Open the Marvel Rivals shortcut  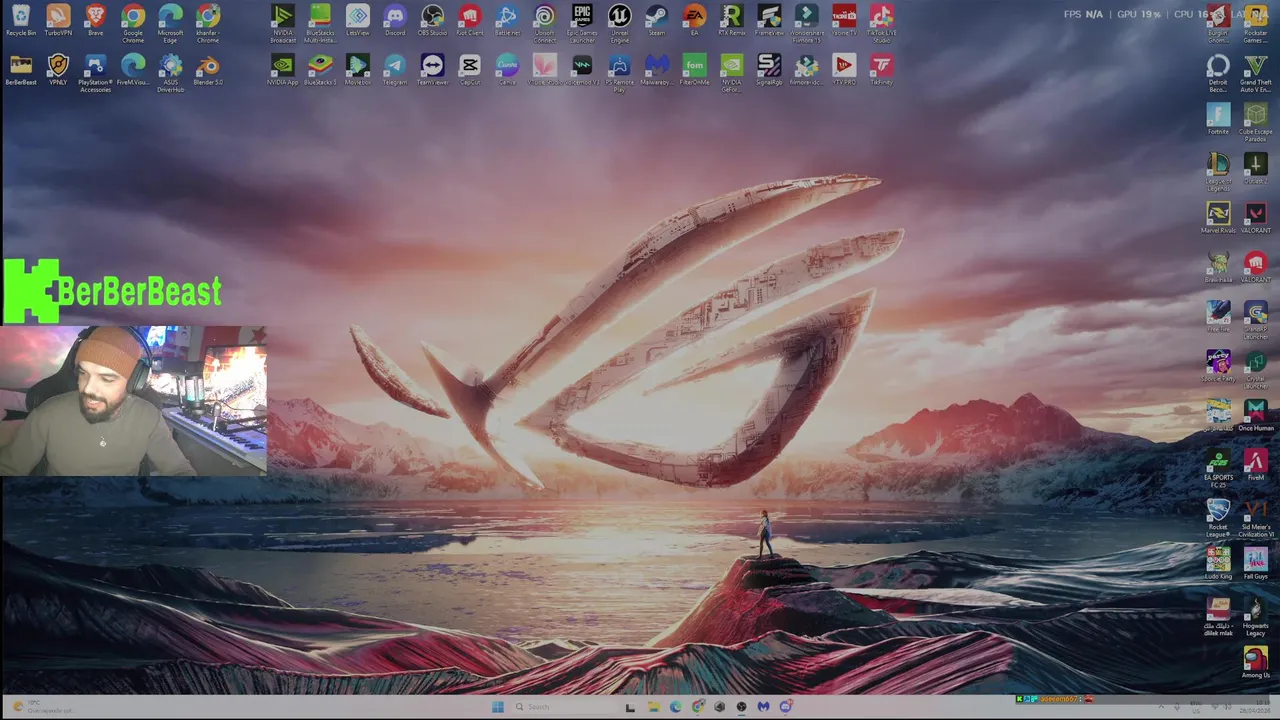click(1218, 218)
